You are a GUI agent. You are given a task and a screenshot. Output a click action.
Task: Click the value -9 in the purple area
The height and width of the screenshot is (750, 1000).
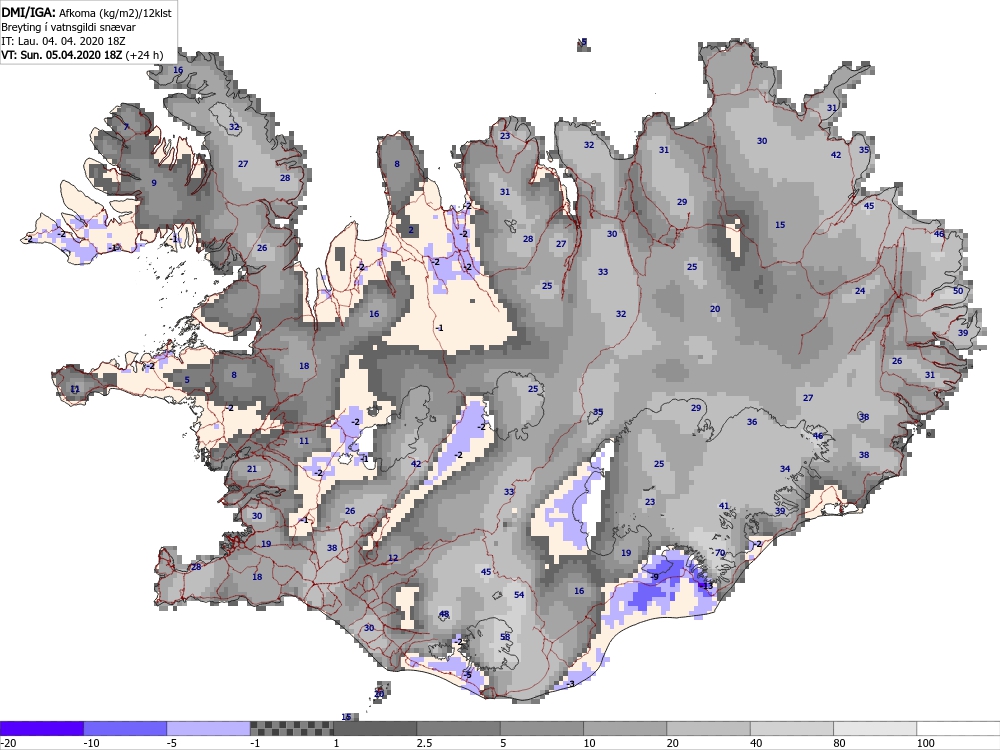tap(654, 577)
